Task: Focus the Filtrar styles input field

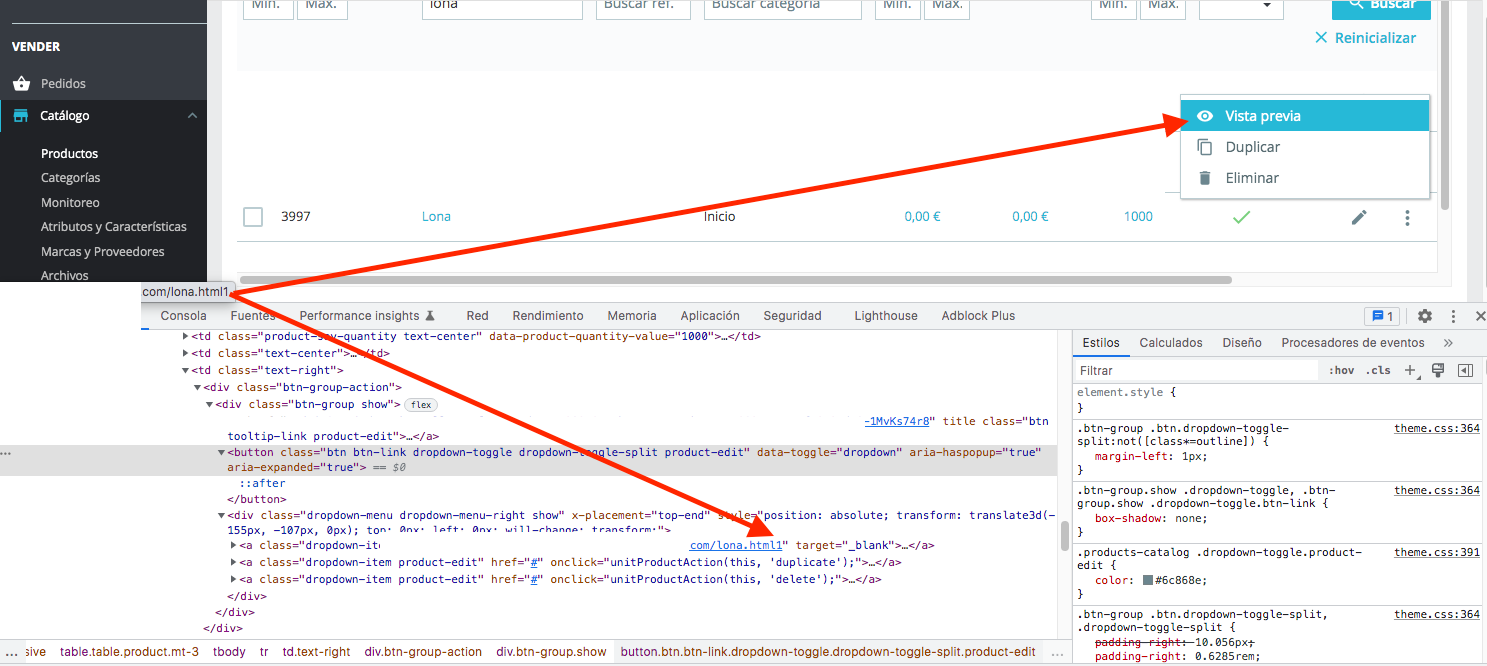Action: coord(1197,370)
